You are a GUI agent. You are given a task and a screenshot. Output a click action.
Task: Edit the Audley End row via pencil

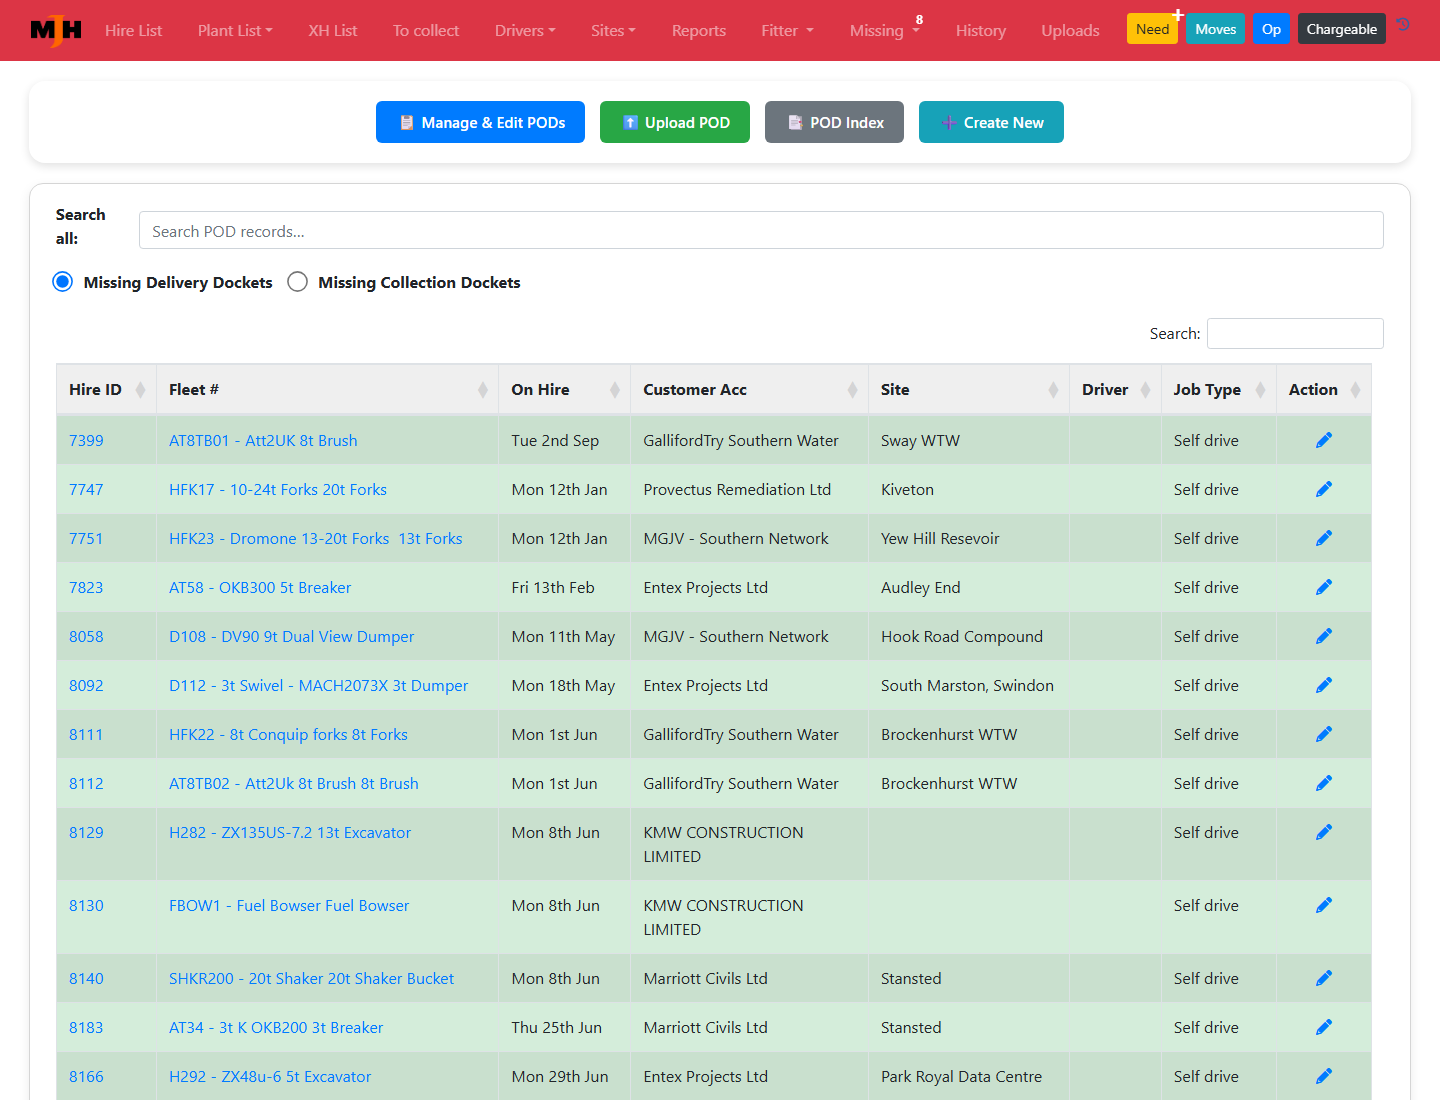click(x=1324, y=587)
